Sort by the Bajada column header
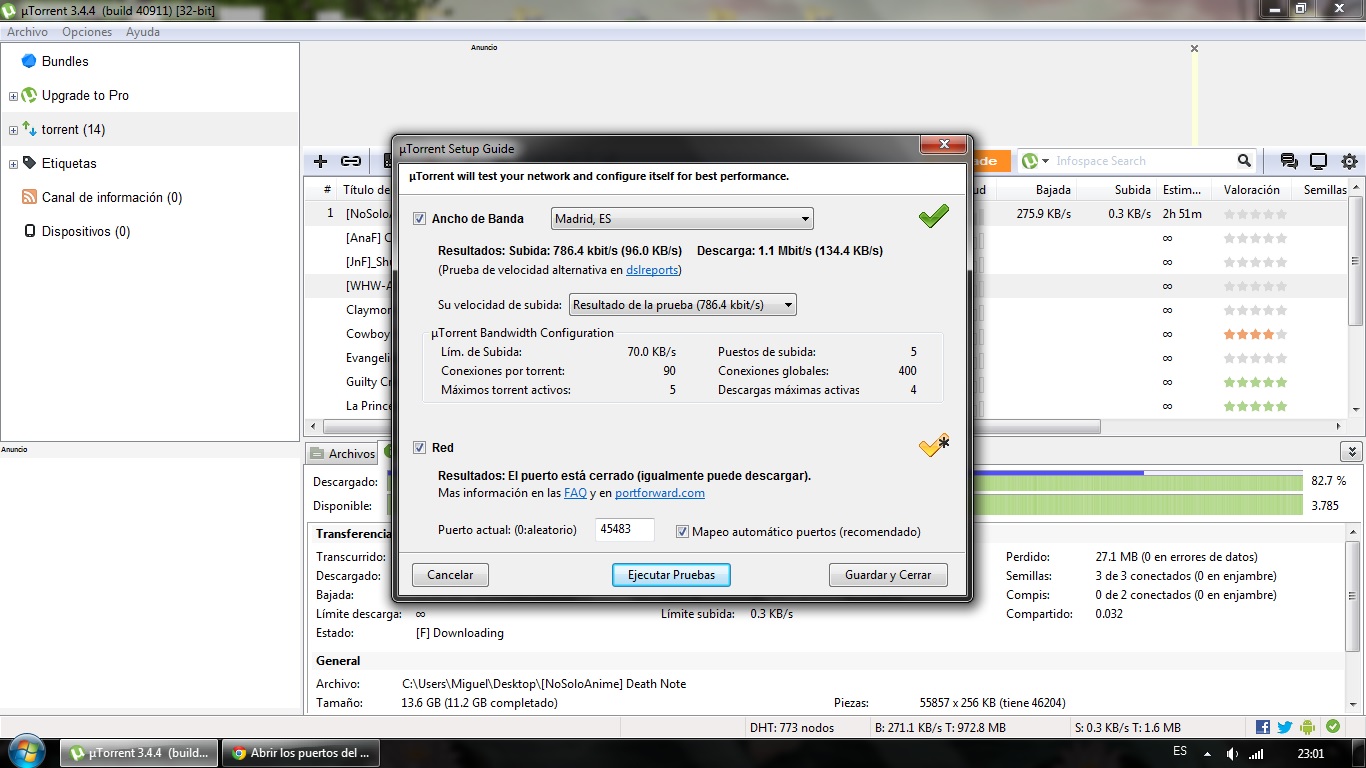This screenshot has width=1366, height=768. click(x=1053, y=189)
